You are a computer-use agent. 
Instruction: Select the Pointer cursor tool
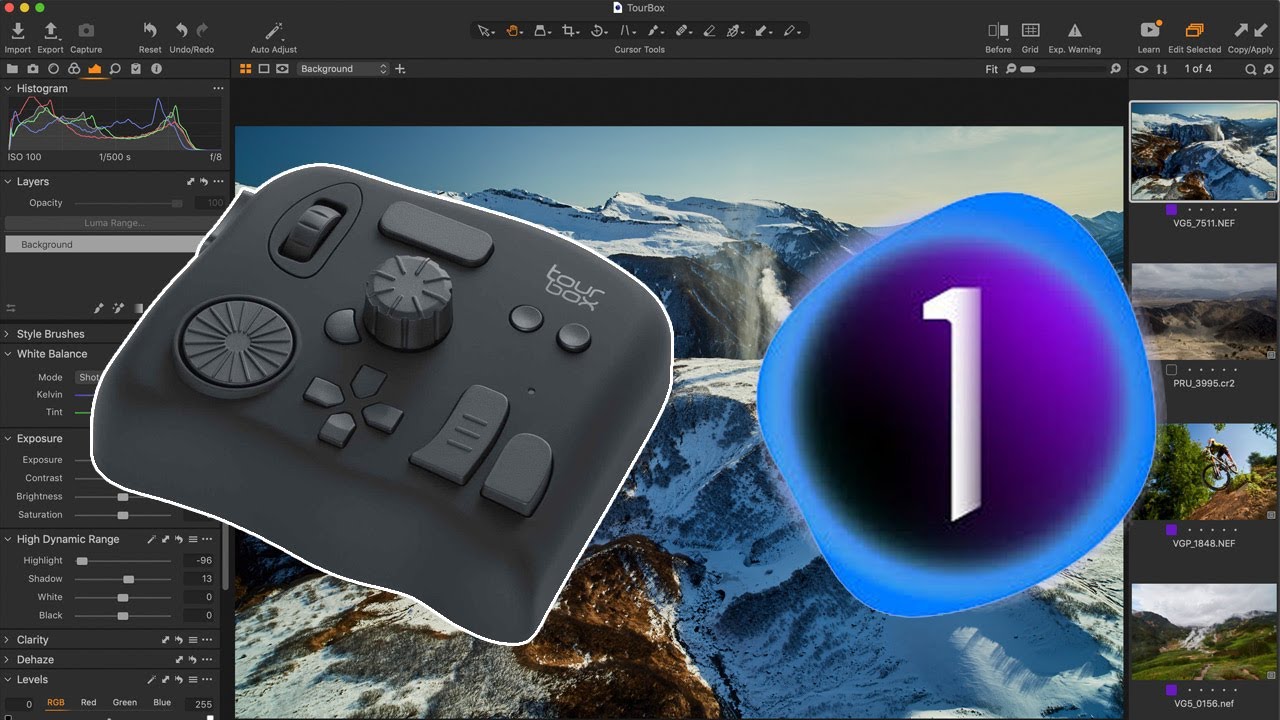click(486, 31)
